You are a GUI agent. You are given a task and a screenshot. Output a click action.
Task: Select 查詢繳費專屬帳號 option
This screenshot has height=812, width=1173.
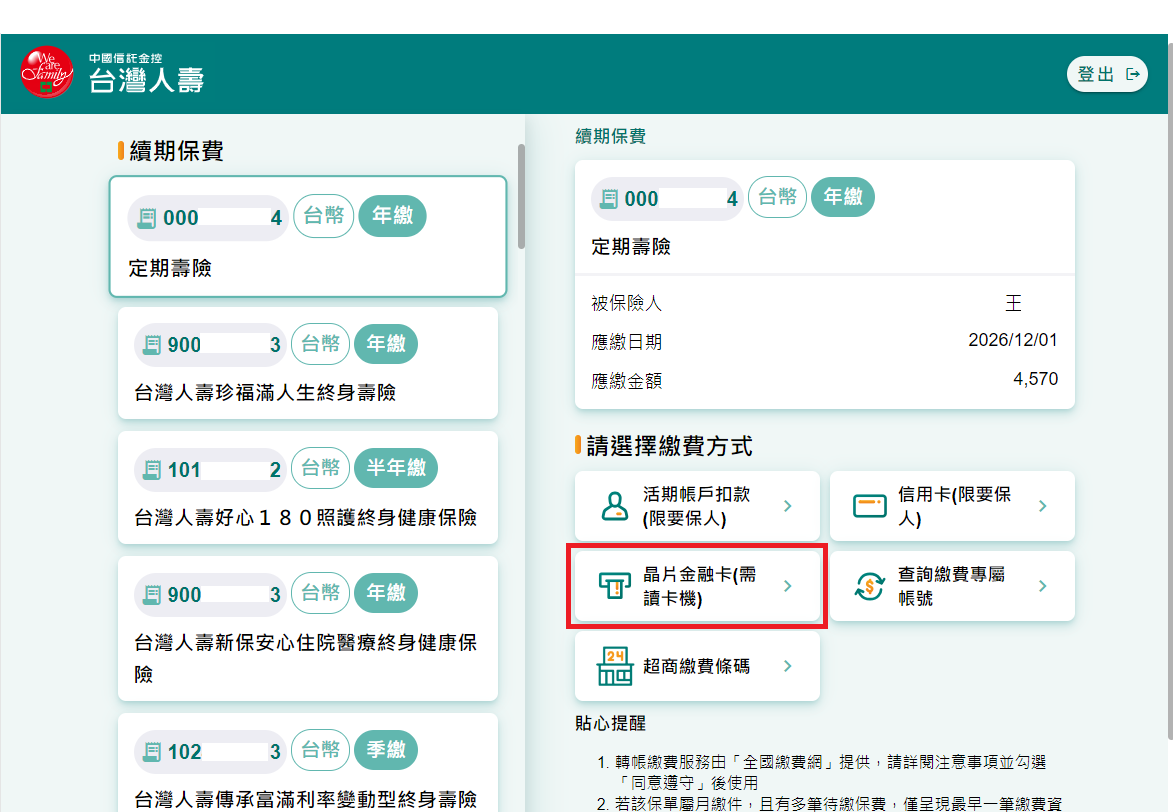pyautogui.click(x=952, y=586)
